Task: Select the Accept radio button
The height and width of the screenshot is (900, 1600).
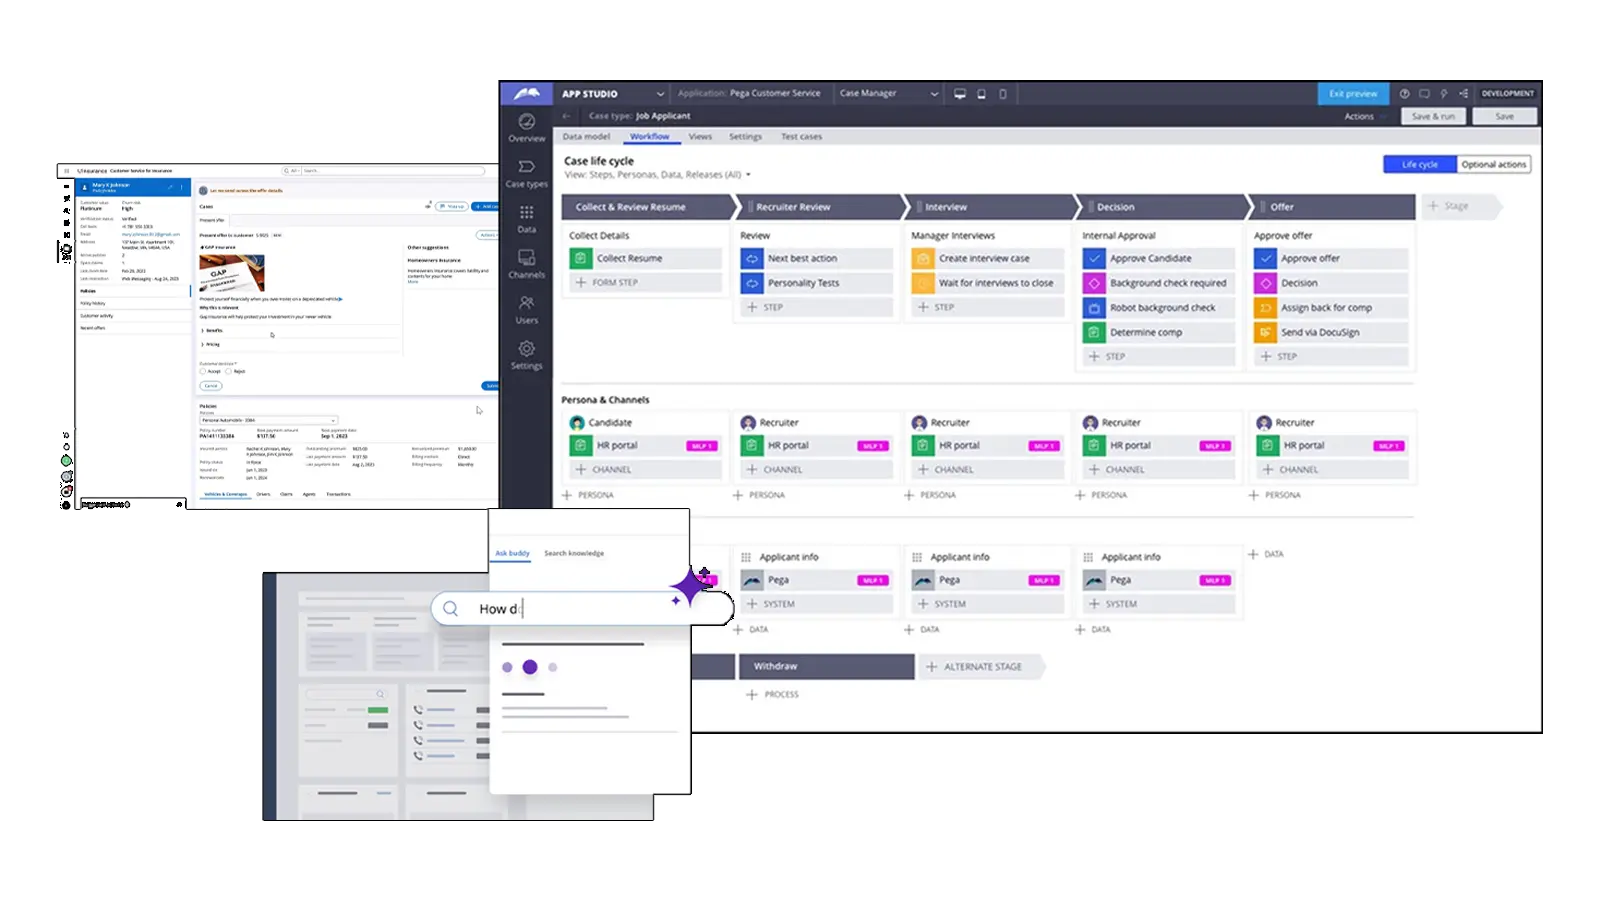Action: [203, 371]
